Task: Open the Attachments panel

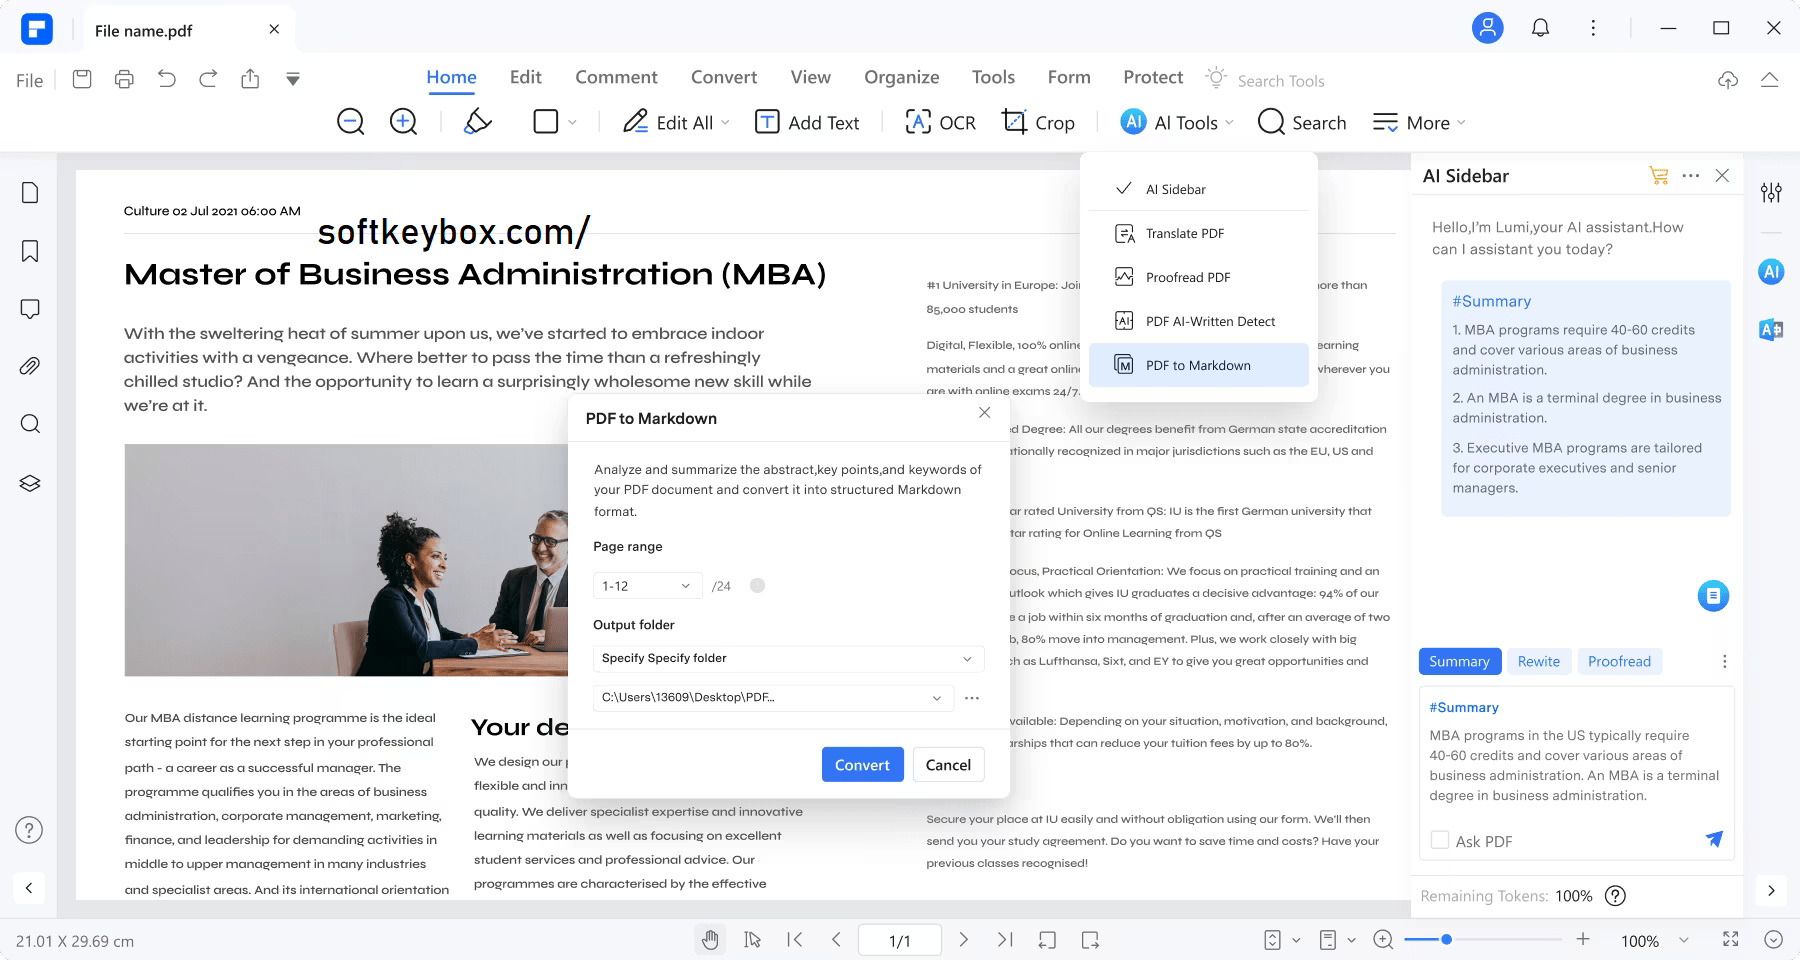Action: 30,366
